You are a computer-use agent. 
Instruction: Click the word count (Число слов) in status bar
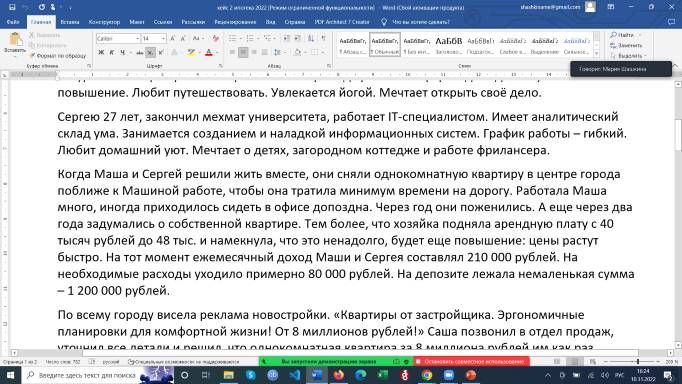63,361
